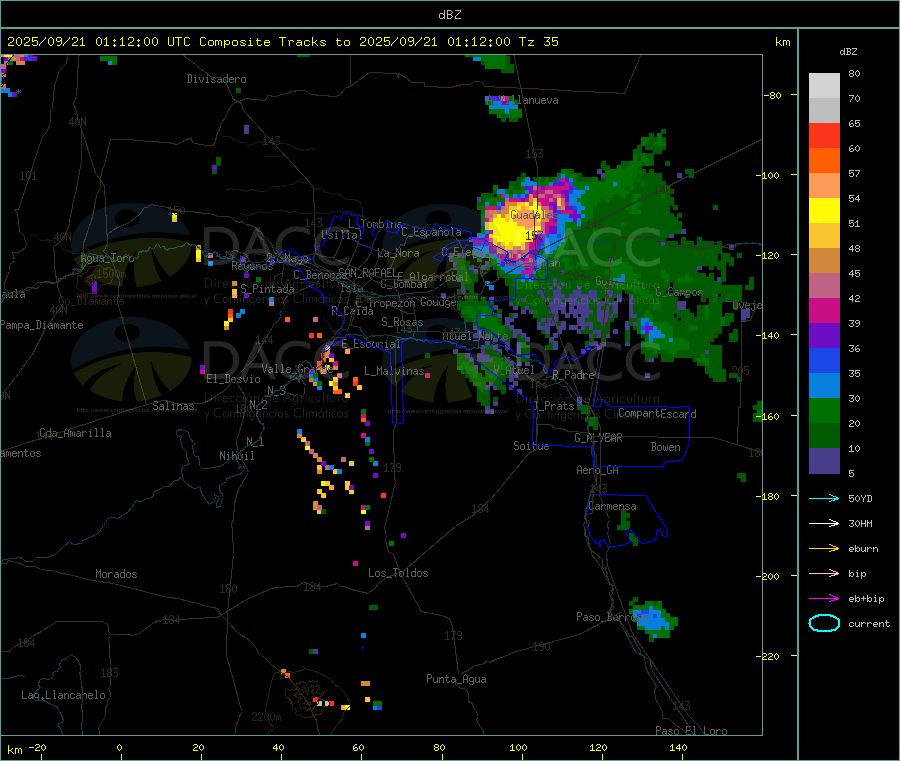Click the purple-gray 5 dBZ color swatch
Image resolution: width=900 pixels, height=761 pixels.
[x=824, y=461]
